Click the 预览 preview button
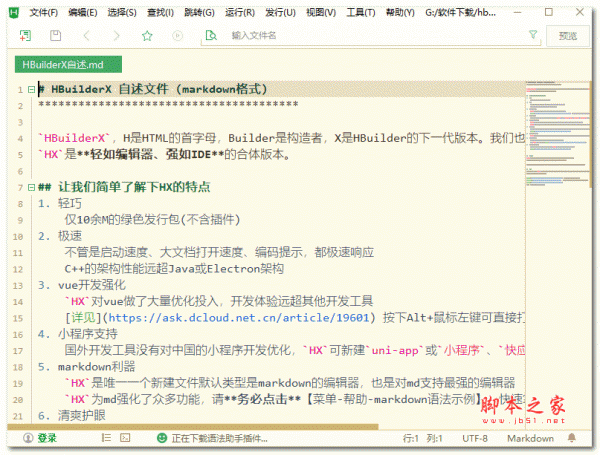600x455 pixels. [568, 36]
